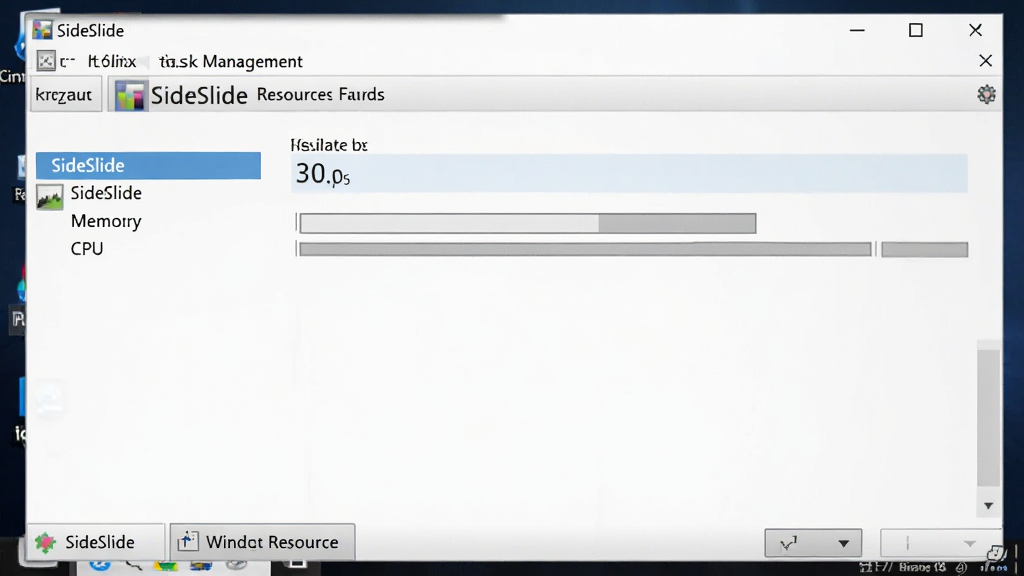Click the Memory usage bar
1024x576 pixels.
pyautogui.click(x=528, y=223)
